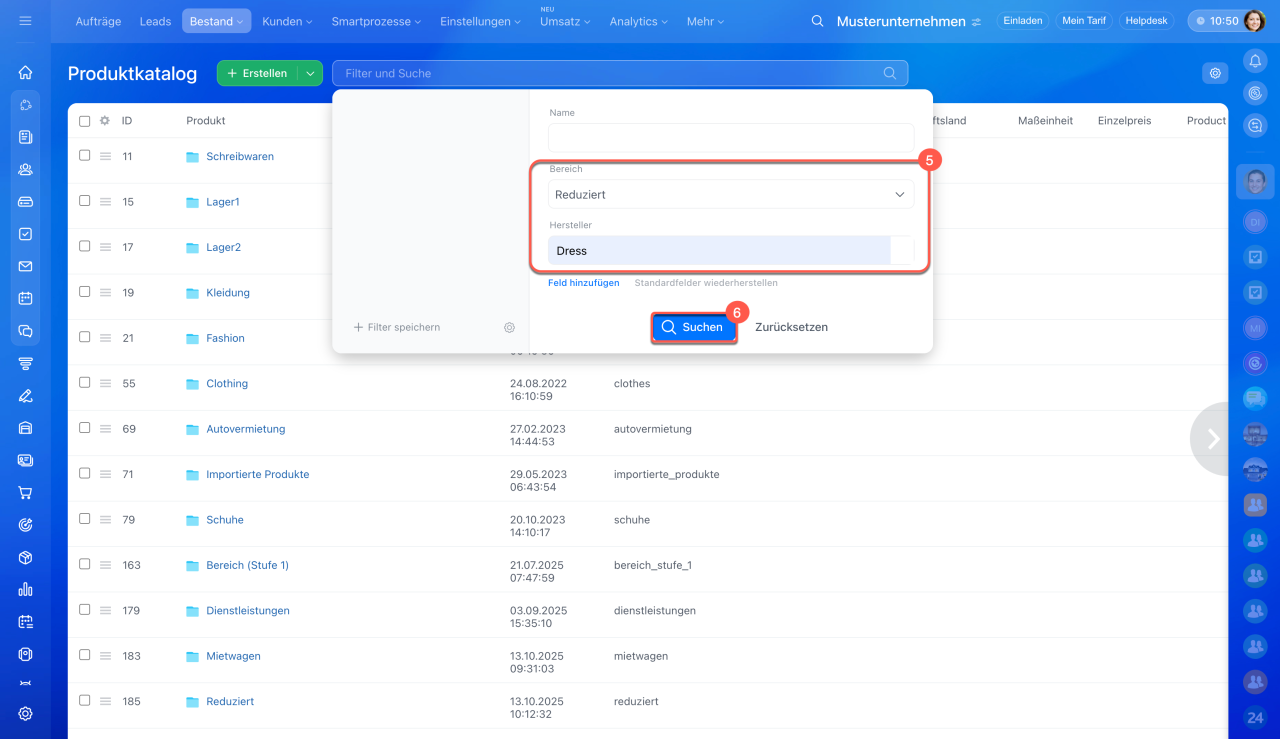1280x739 pixels.
Task: Tick the checkbox for Schreibwaren row
Action: [84, 156]
